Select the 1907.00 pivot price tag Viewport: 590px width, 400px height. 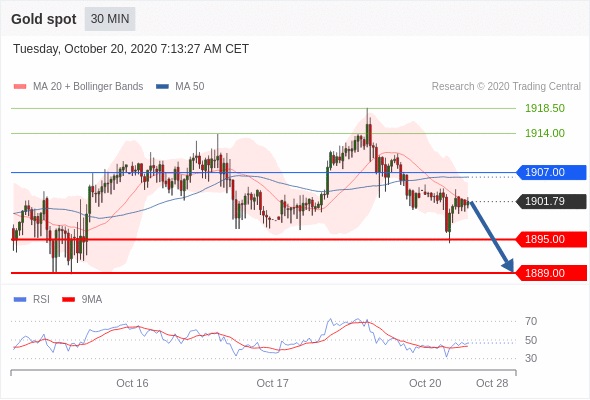pos(551,172)
